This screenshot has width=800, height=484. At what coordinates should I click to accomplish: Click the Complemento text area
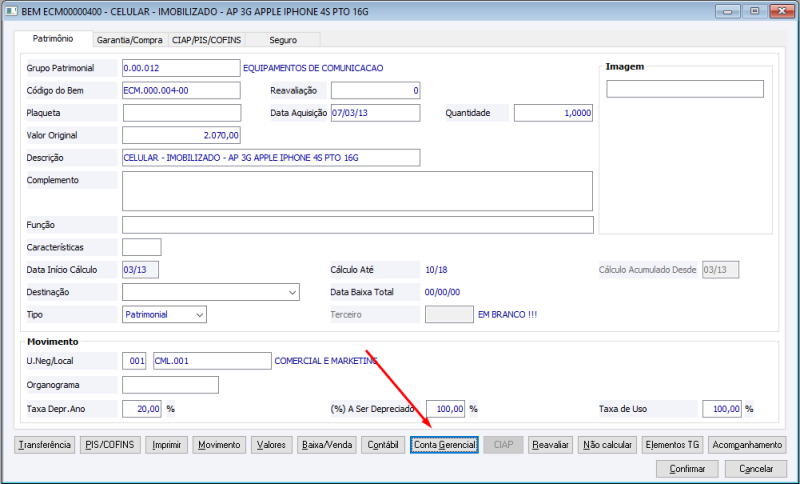tap(357, 191)
